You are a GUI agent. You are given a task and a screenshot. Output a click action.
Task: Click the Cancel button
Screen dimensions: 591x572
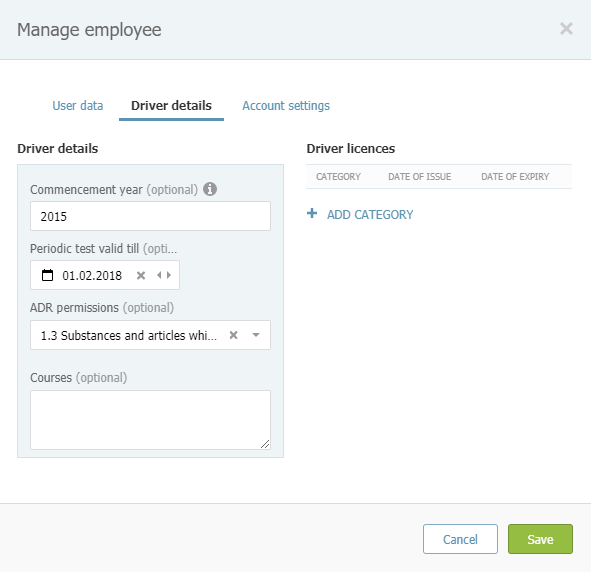point(460,539)
